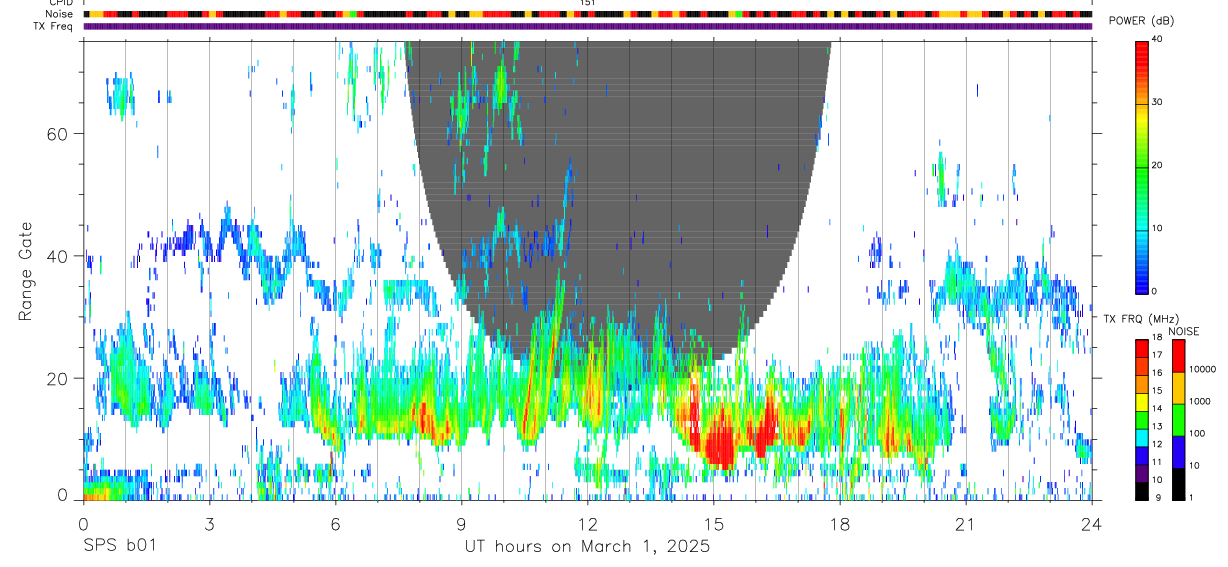Click the 9 hour mark on x-axis
The image size is (1228, 567).
pyautogui.click(x=461, y=524)
